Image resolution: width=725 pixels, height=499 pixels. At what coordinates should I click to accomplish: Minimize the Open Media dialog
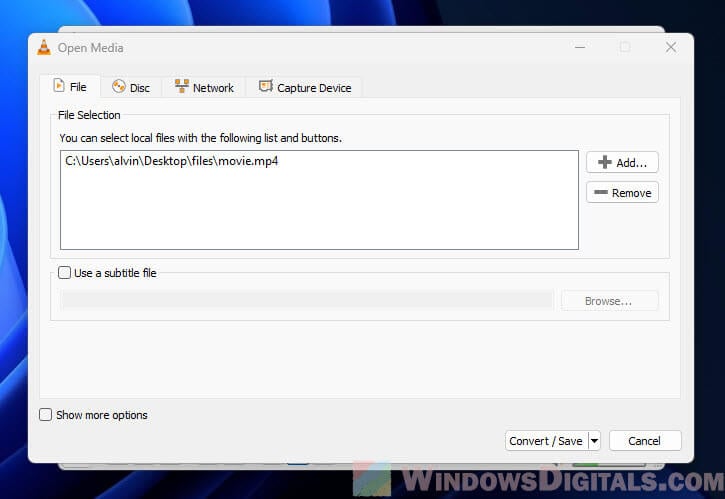[x=580, y=47]
